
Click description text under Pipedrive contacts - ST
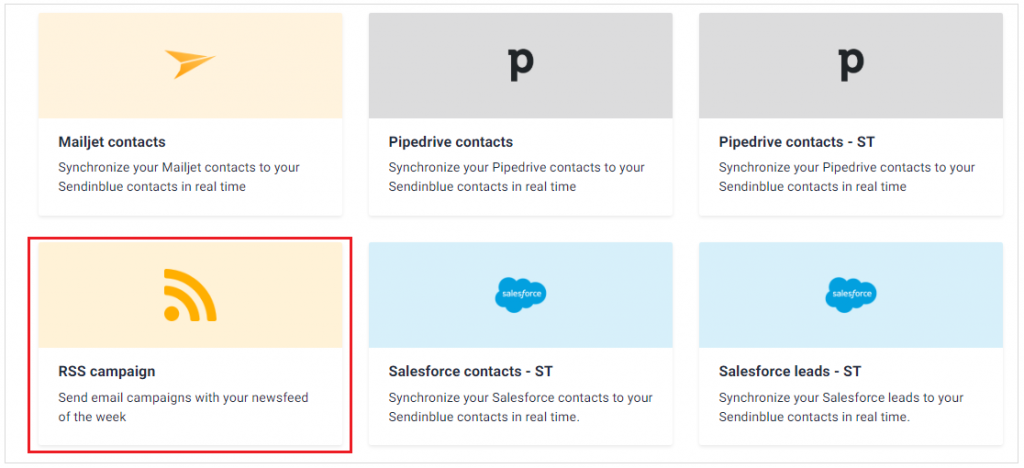(847, 177)
